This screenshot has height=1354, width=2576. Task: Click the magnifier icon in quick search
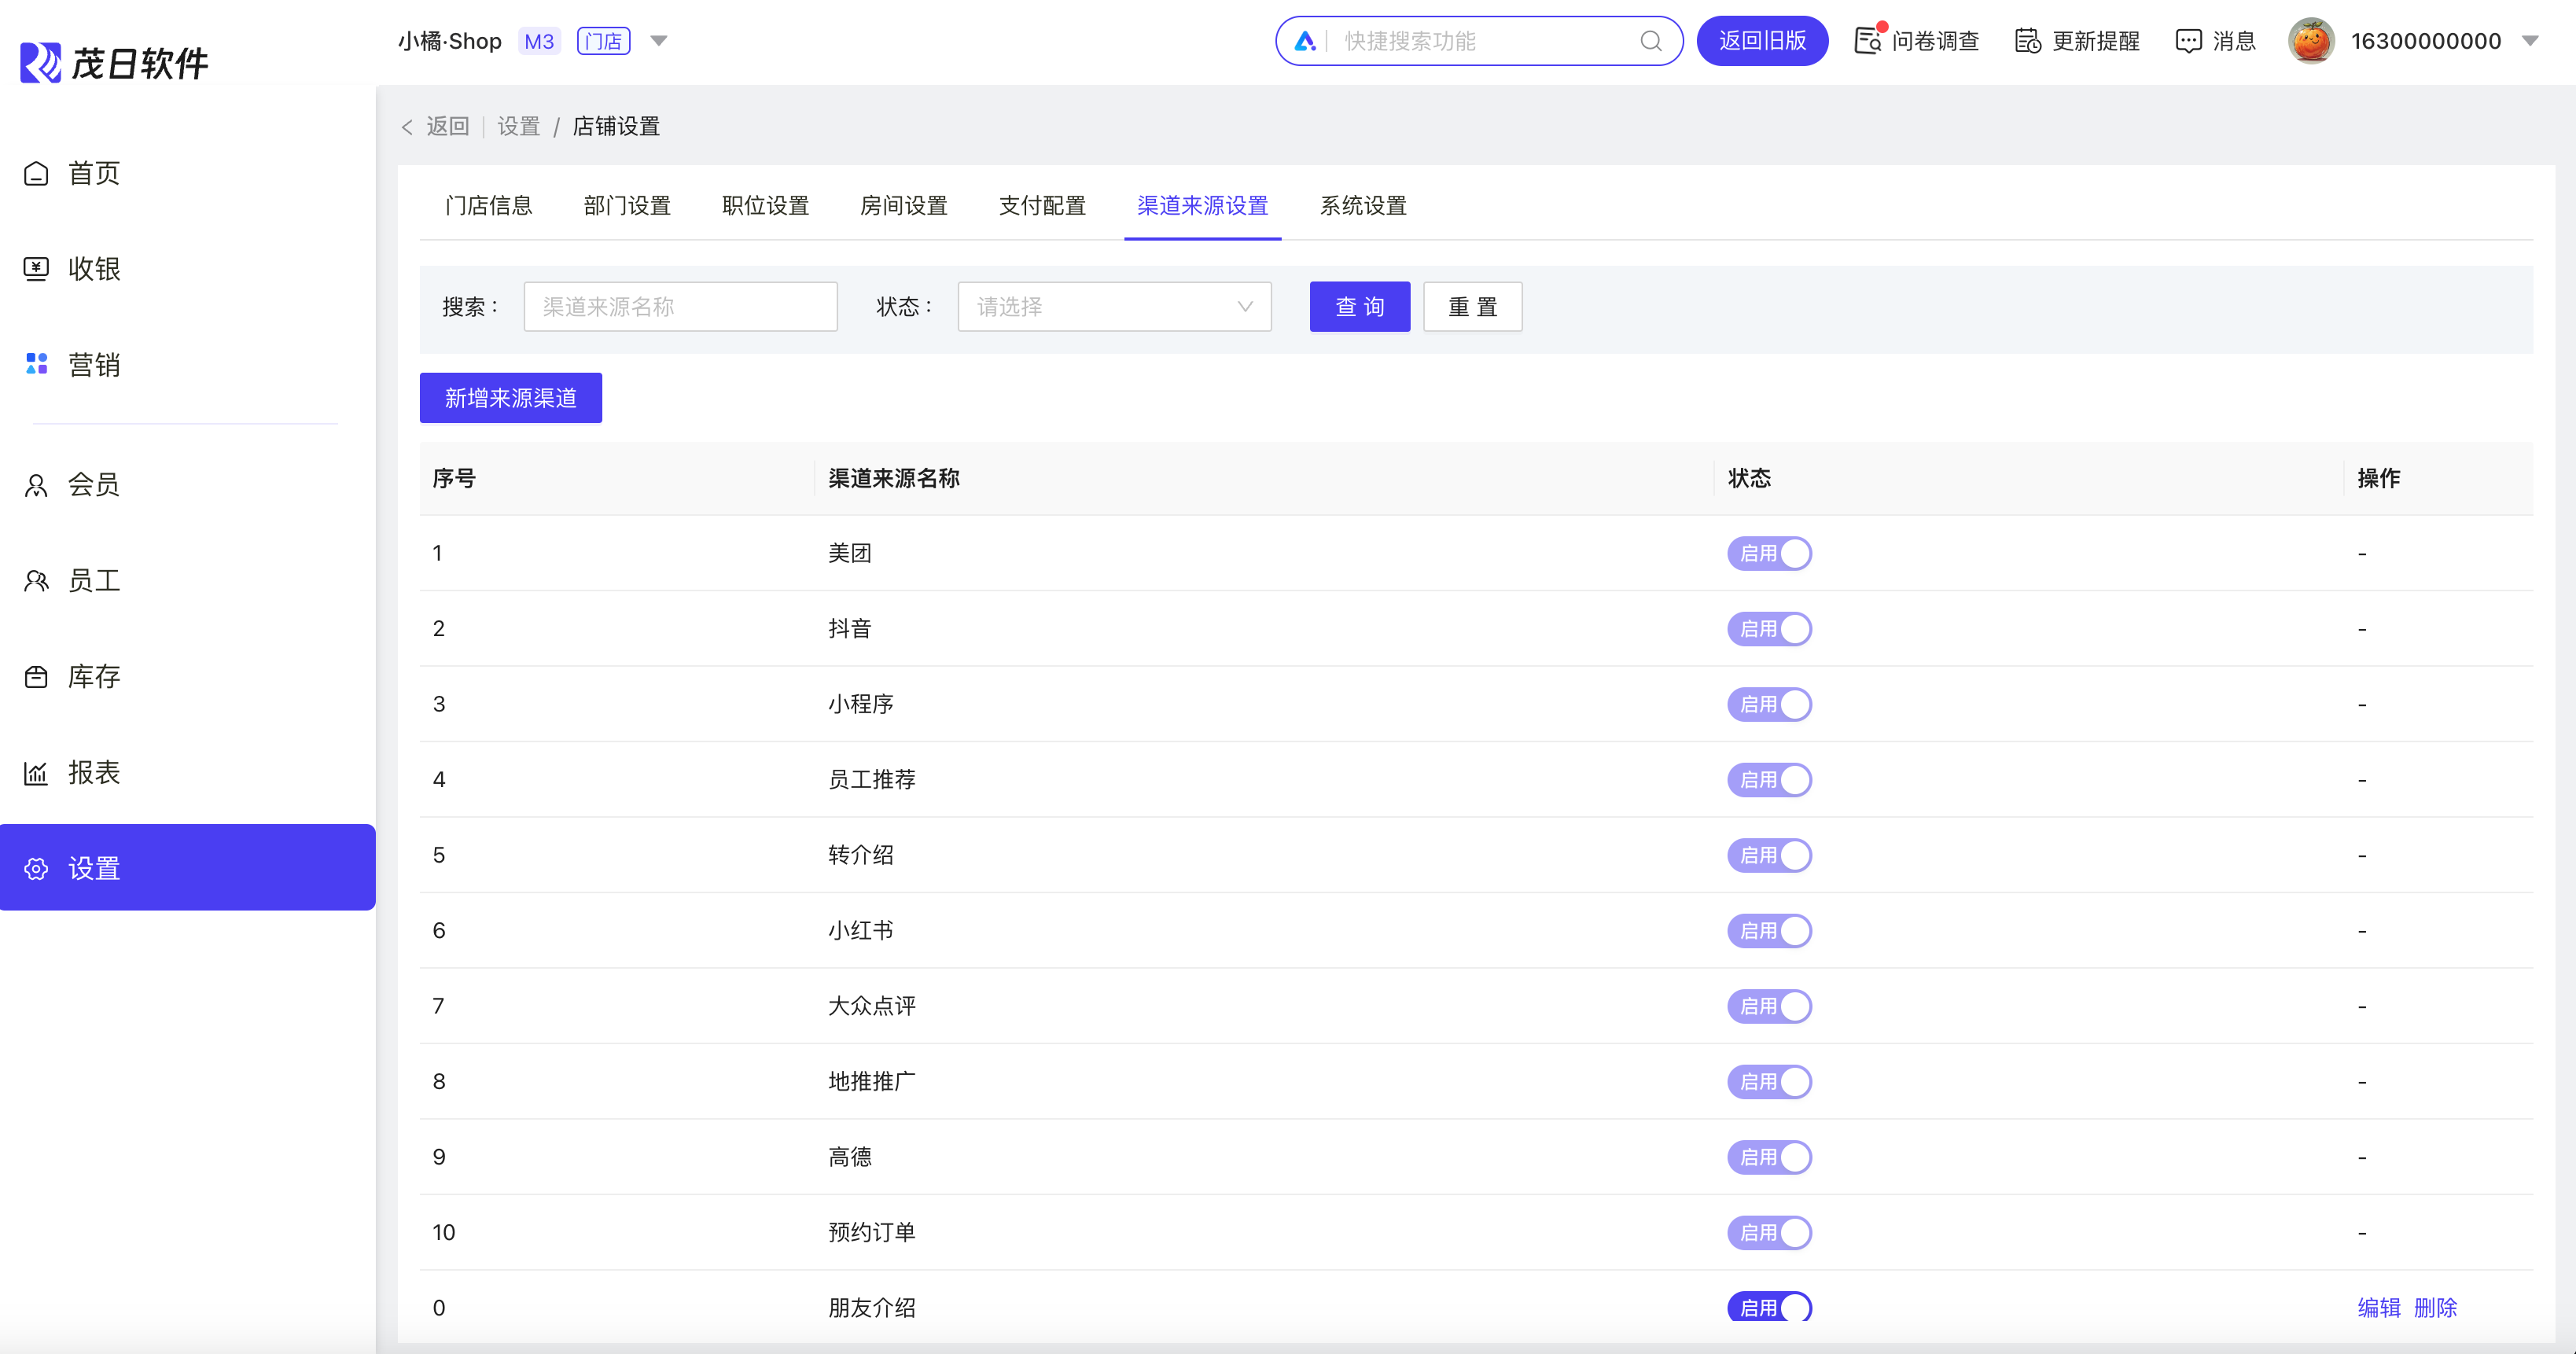point(1651,41)
